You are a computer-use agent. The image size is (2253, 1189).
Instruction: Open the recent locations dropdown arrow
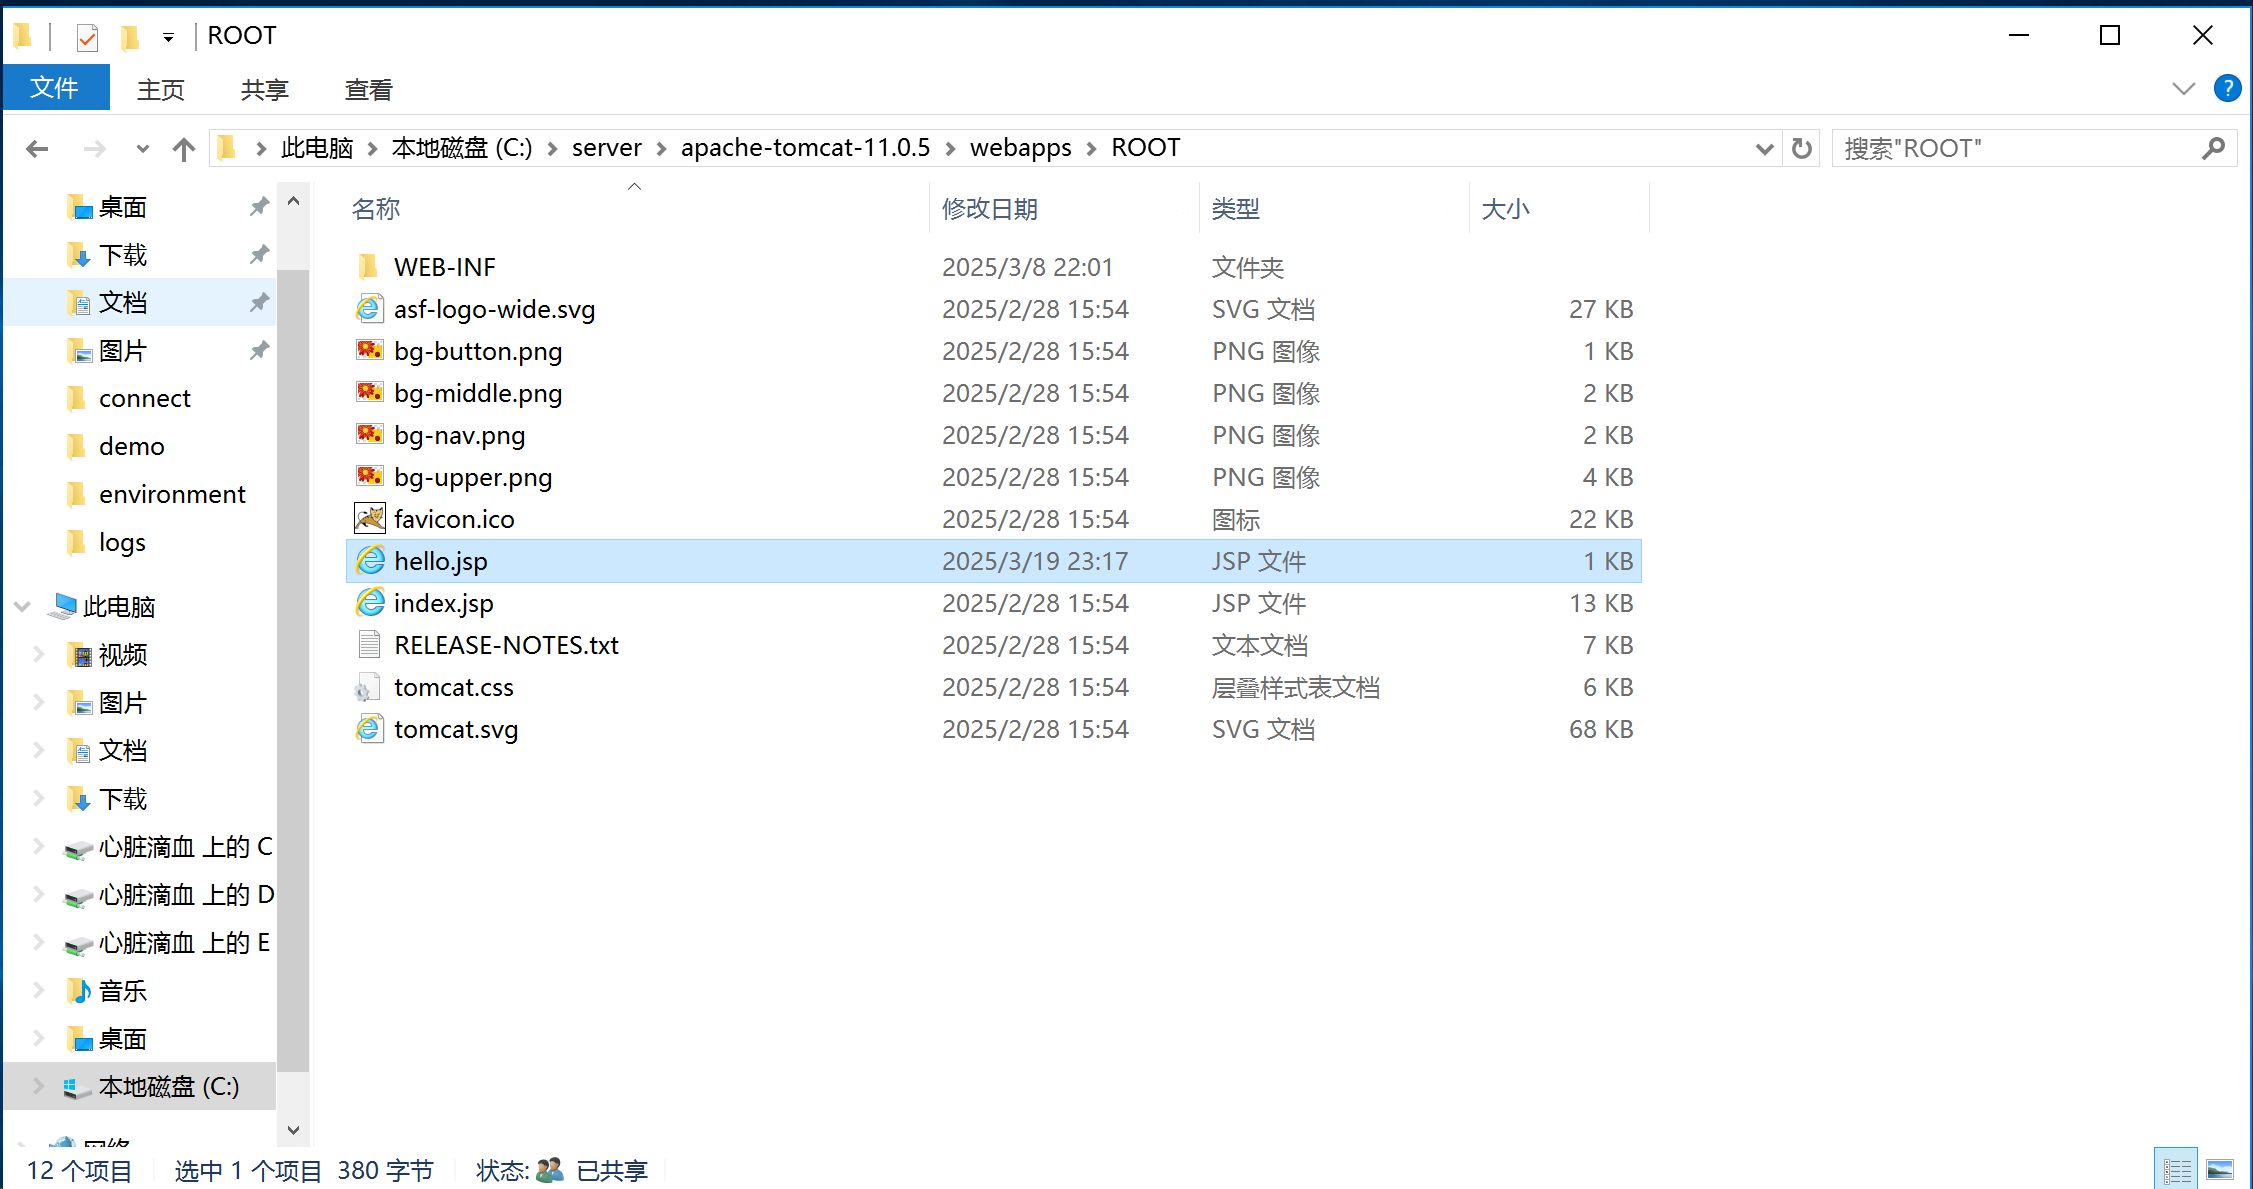[142, 149]
